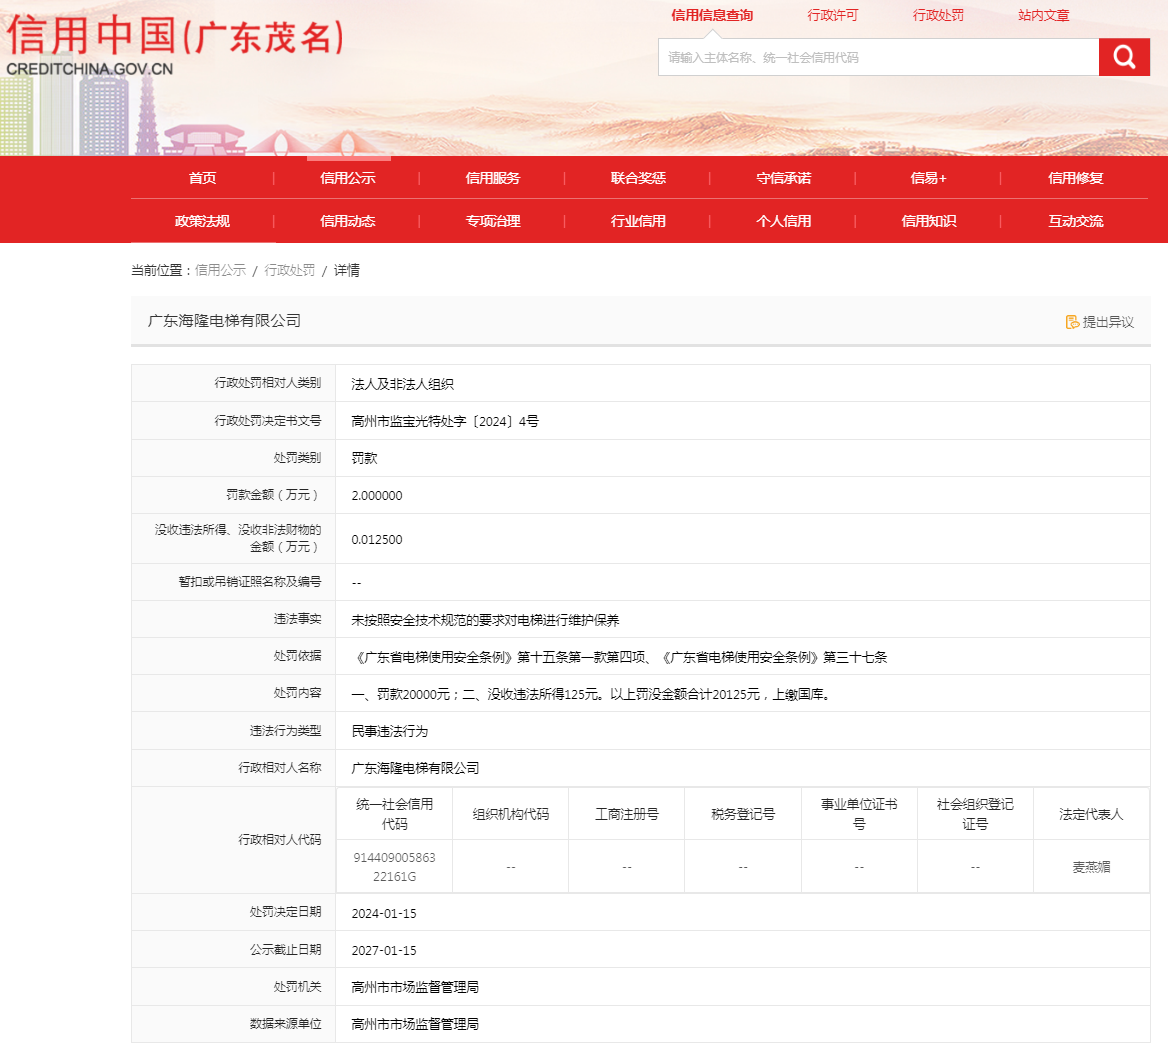Click the 法人及非法人组织 value

point(402,384)
